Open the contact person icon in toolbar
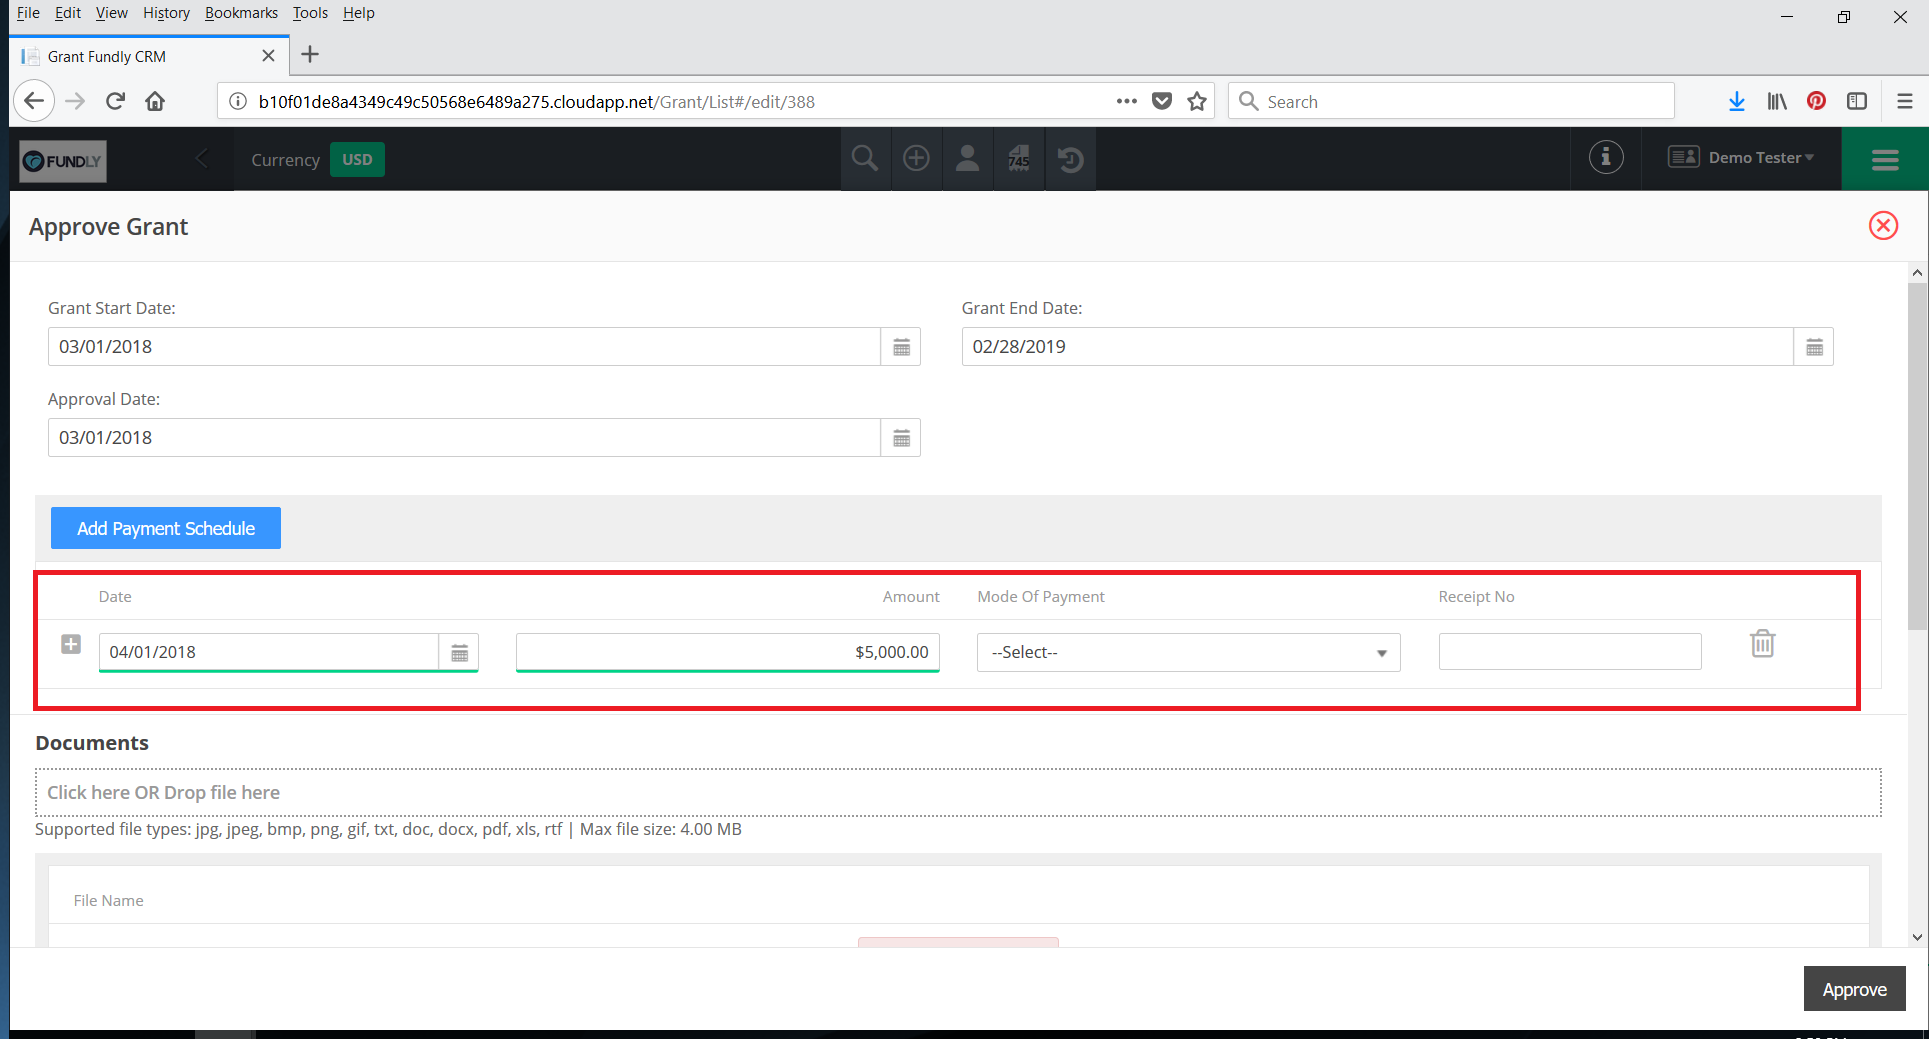 967,159
